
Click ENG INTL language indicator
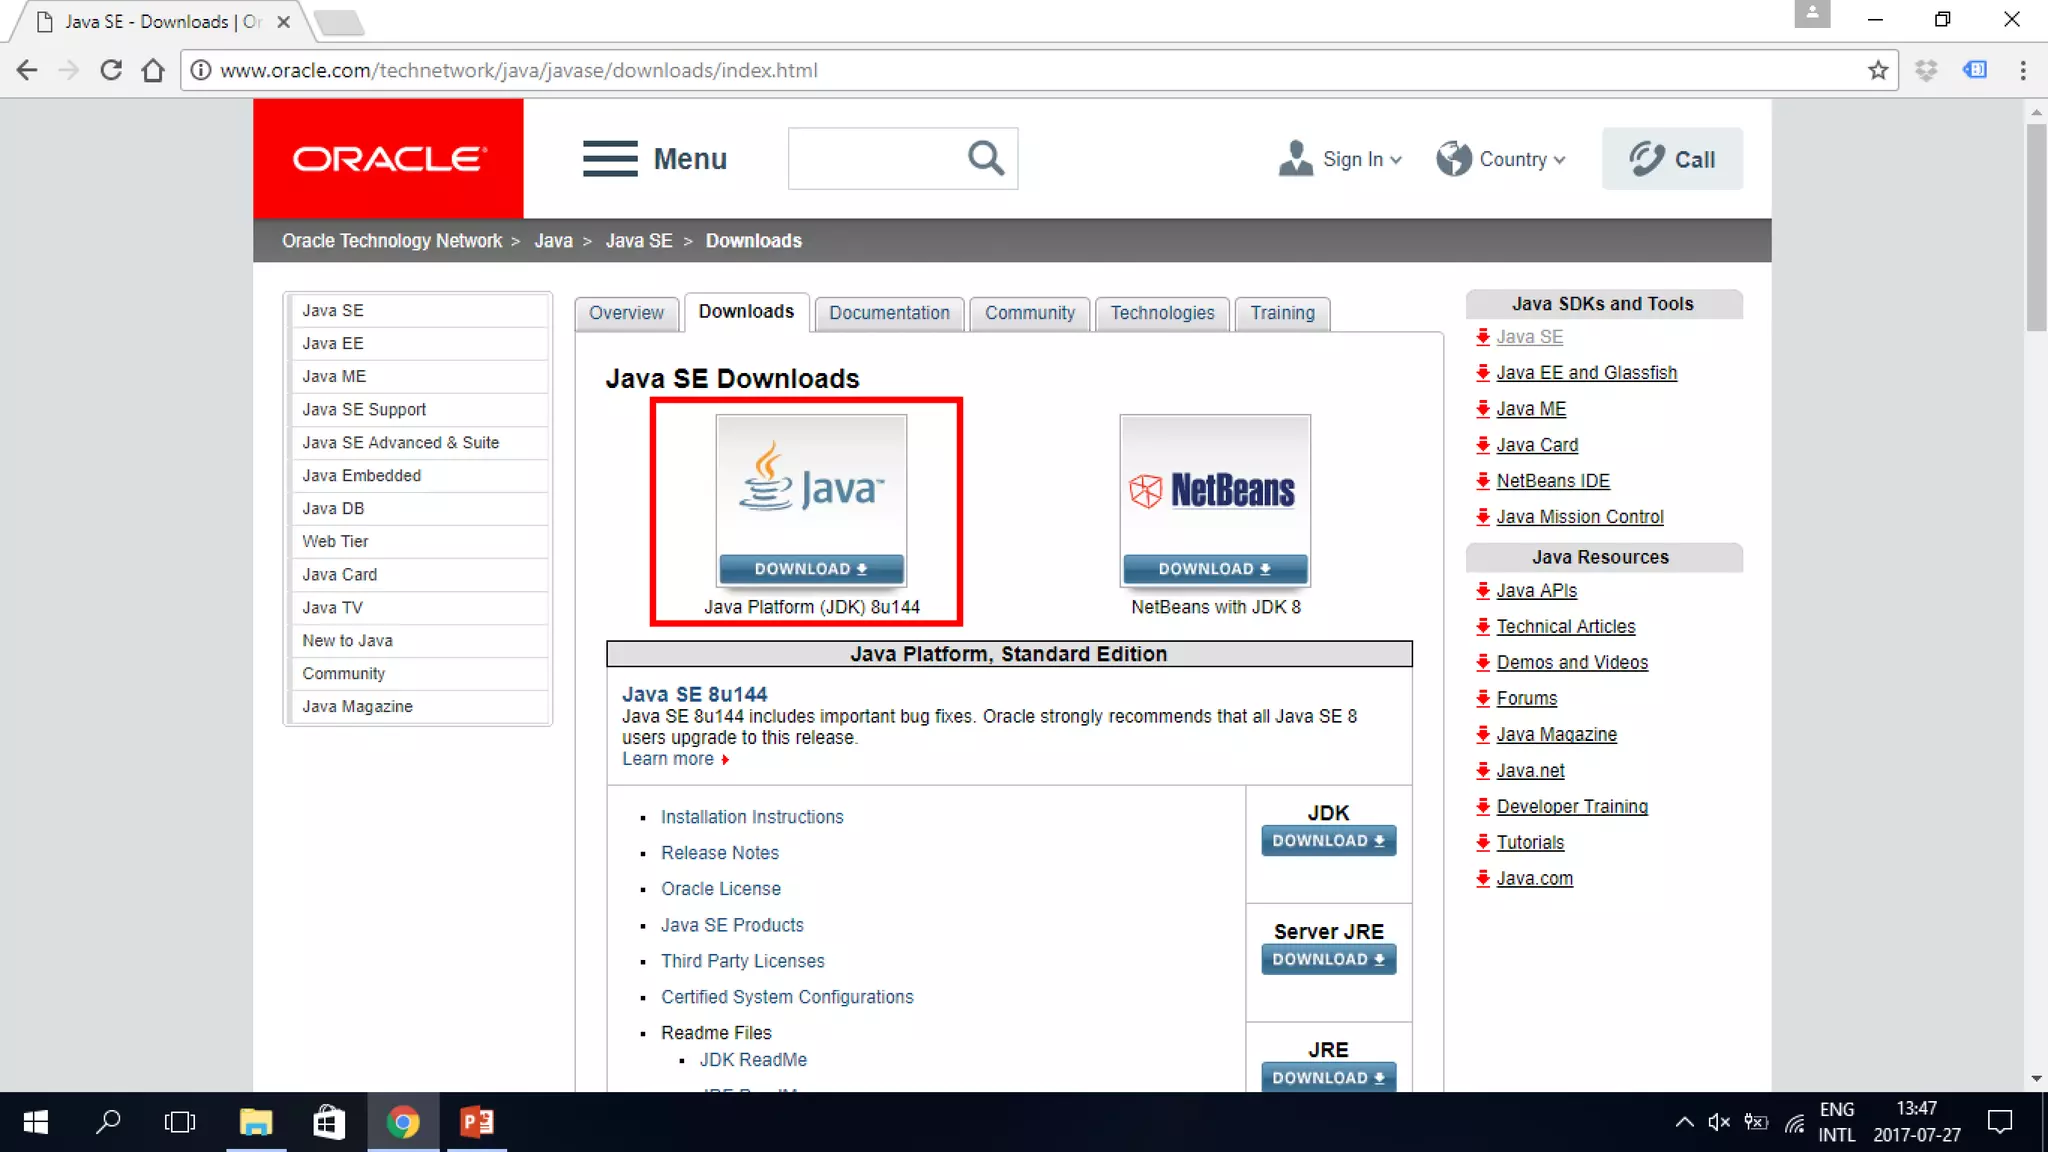(1836, 1122)
